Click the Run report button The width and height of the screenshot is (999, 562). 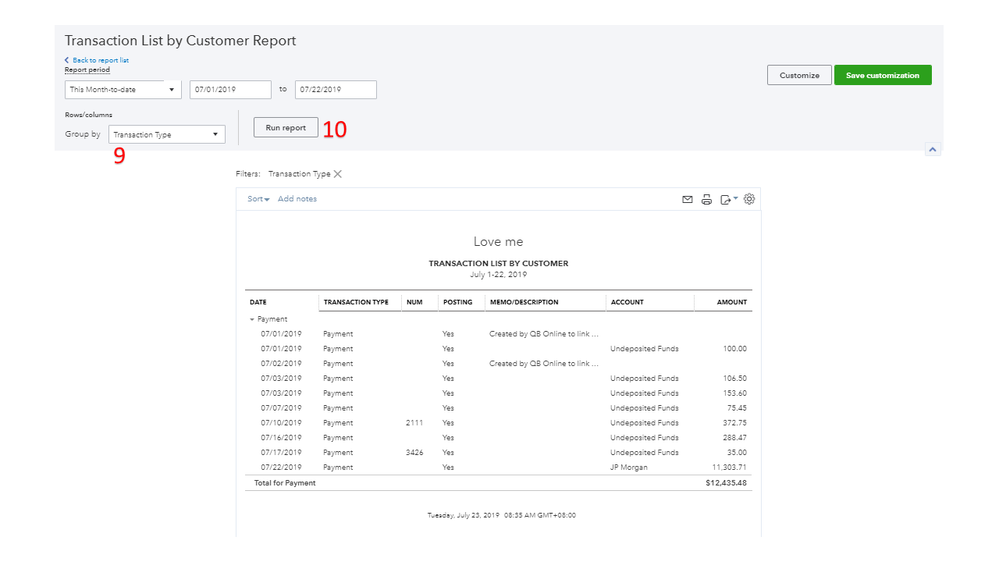click(286, 128)
